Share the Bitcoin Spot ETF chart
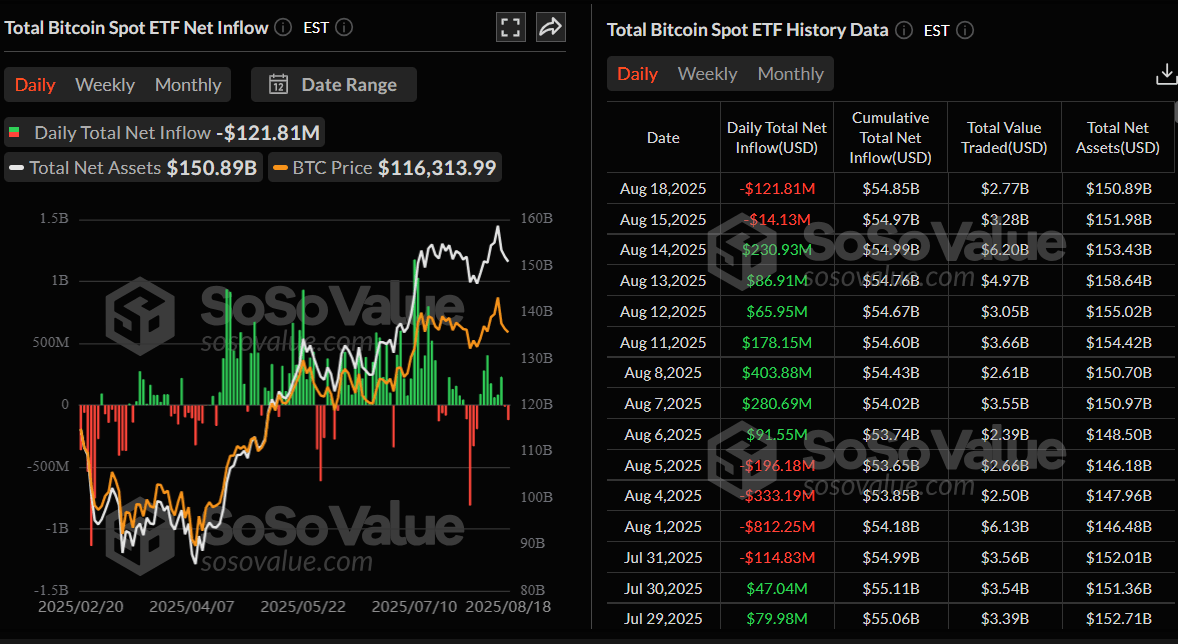Viewport: 1178px width, 644px height. [x=549, y=27]
